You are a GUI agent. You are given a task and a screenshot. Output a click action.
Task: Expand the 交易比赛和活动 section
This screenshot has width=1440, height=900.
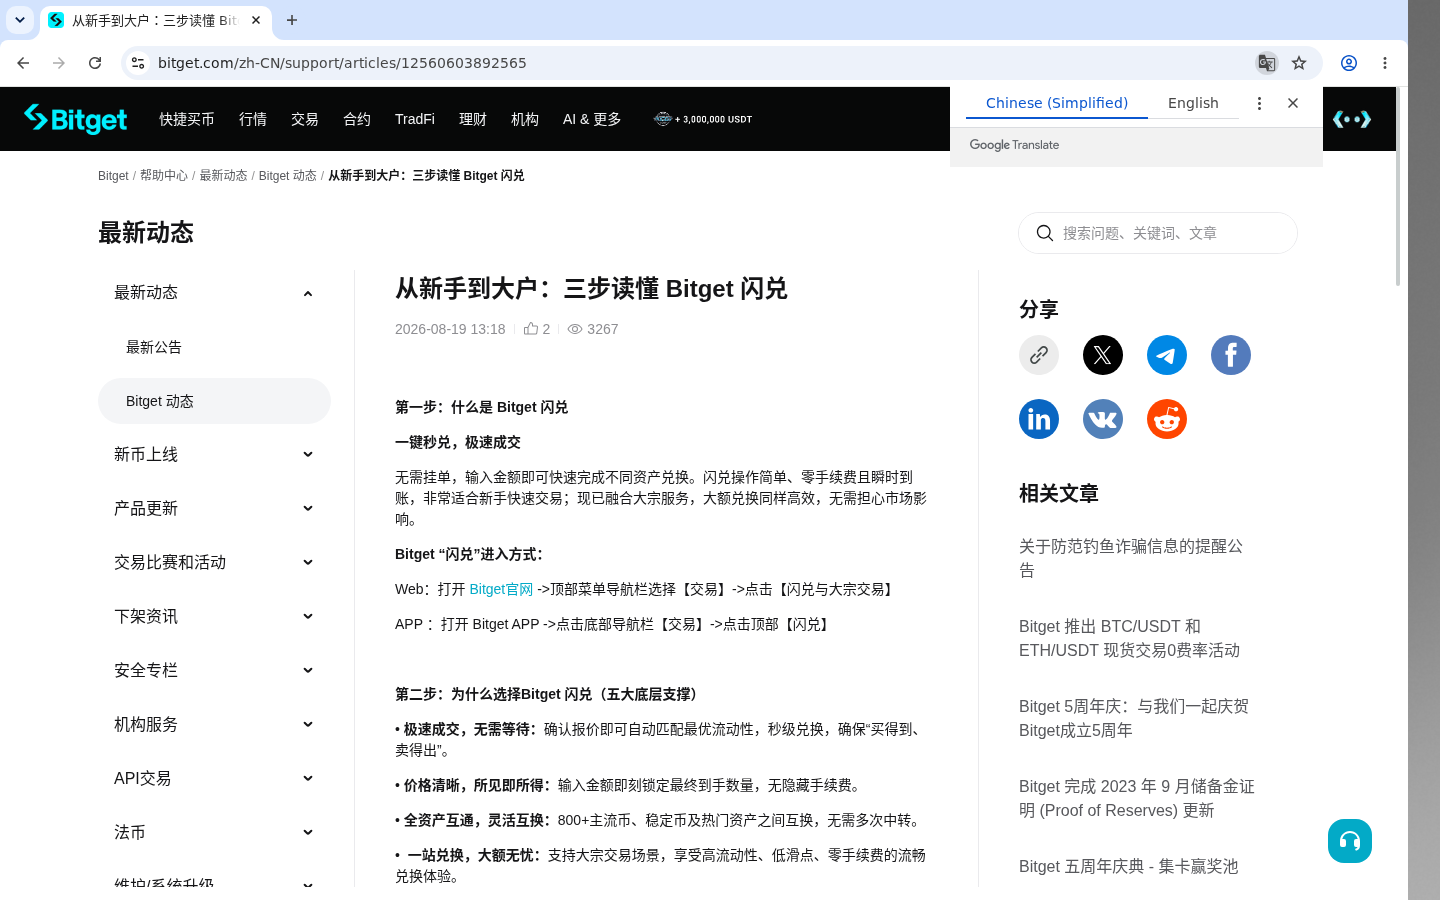point(308,563)
